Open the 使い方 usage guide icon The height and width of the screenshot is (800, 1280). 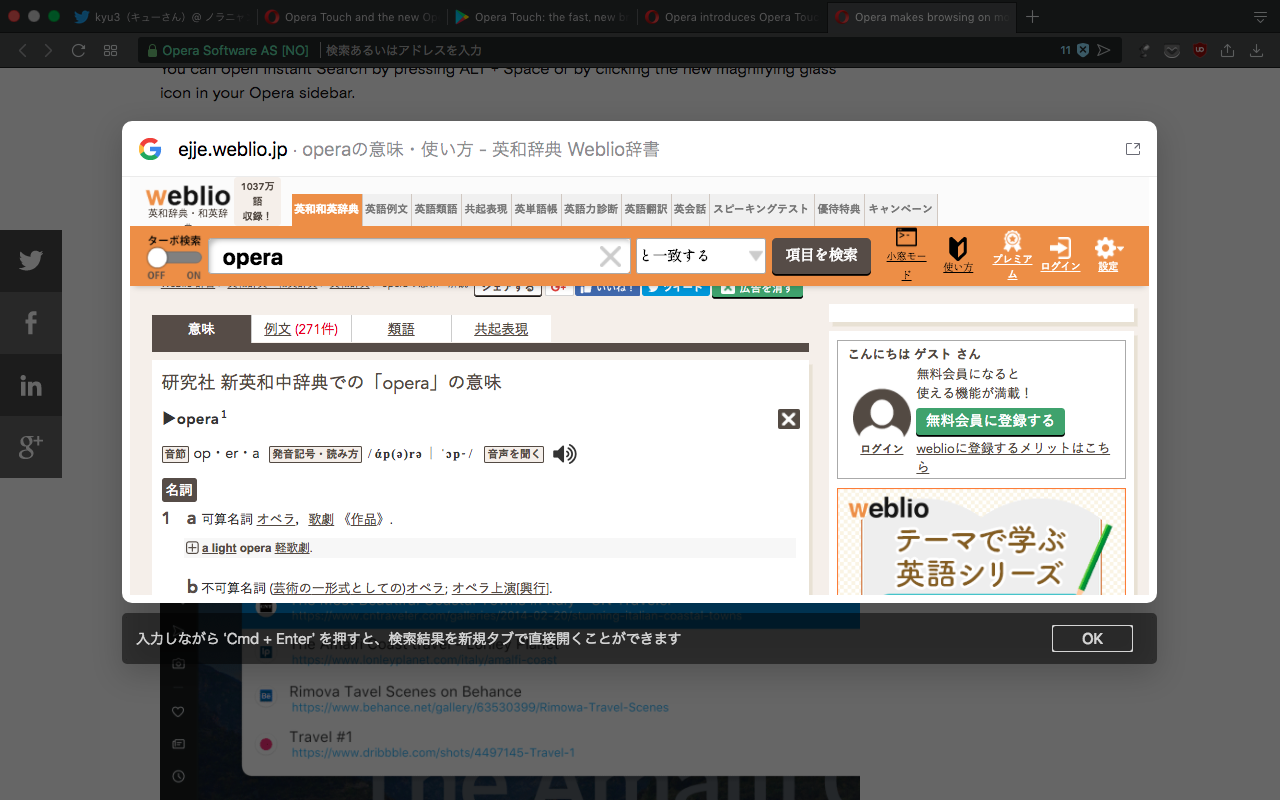[958, 254]
